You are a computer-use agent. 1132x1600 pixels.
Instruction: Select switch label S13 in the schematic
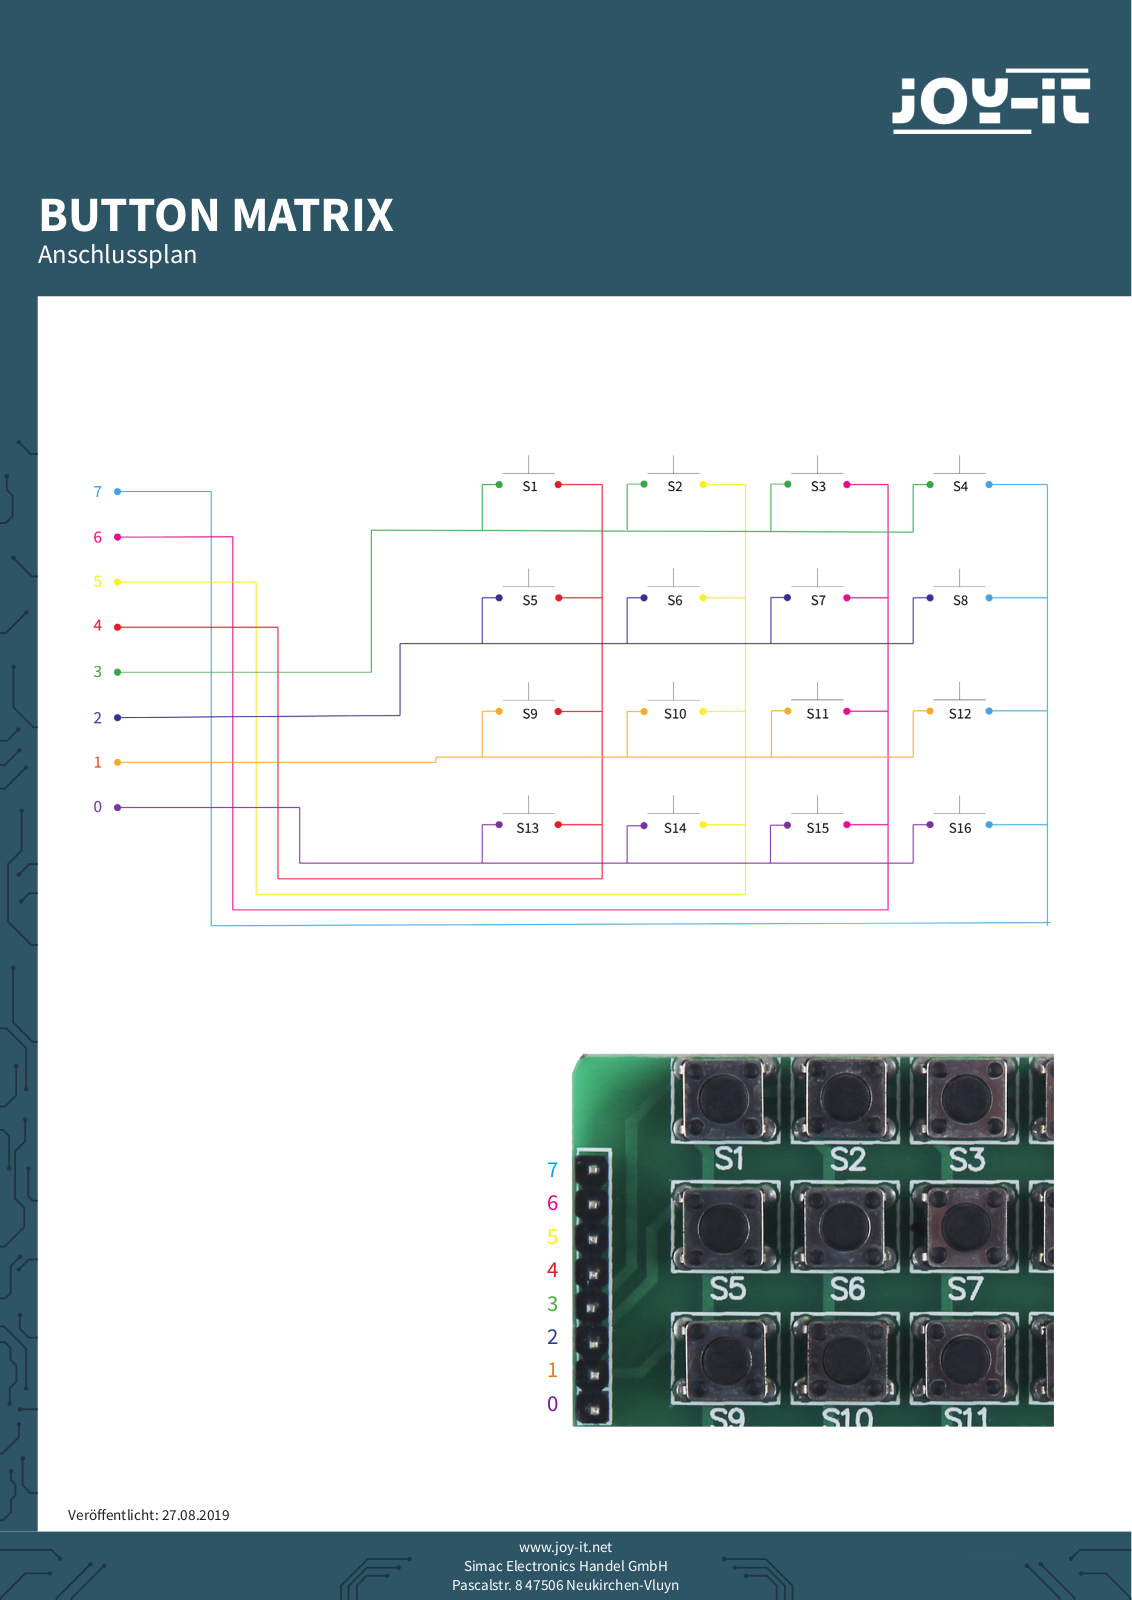coord(528,828)
